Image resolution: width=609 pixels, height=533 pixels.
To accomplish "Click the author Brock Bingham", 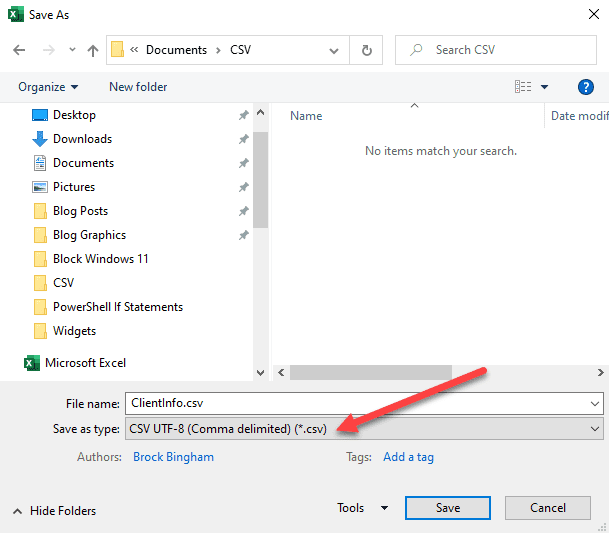I will click(x=174, y=457).
